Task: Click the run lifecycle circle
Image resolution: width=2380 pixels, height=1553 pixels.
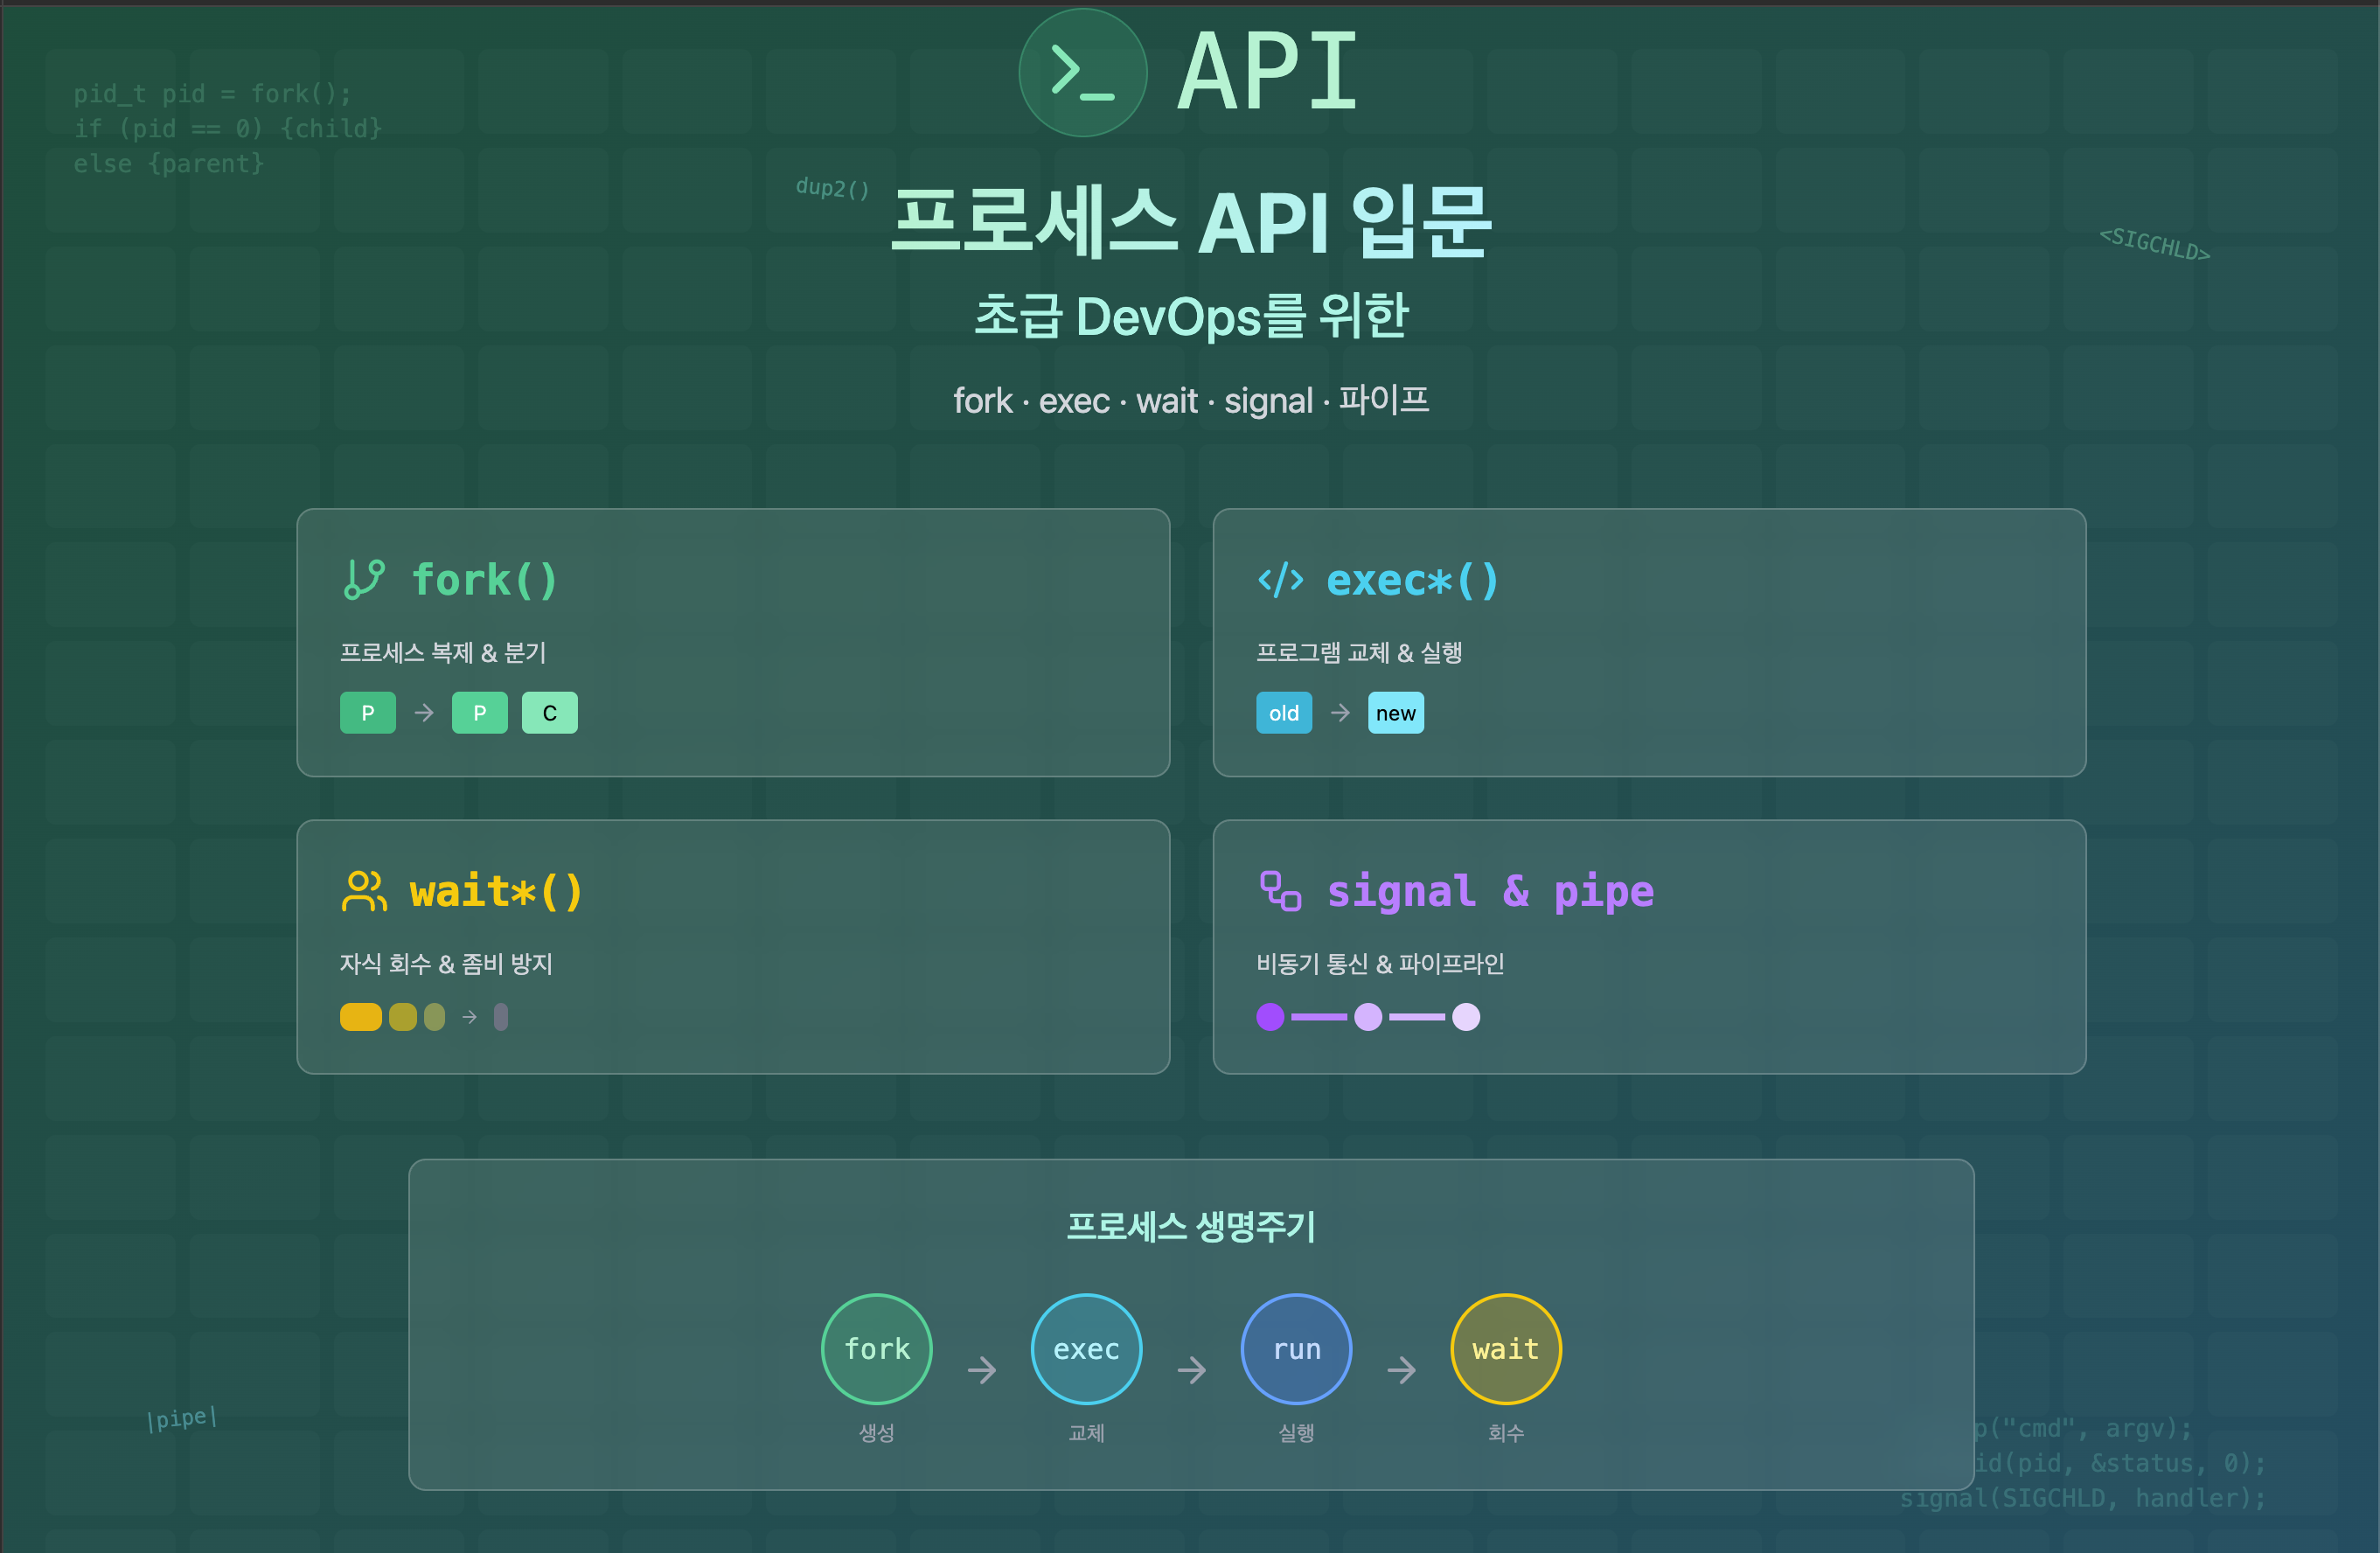Action: 1296,1348
